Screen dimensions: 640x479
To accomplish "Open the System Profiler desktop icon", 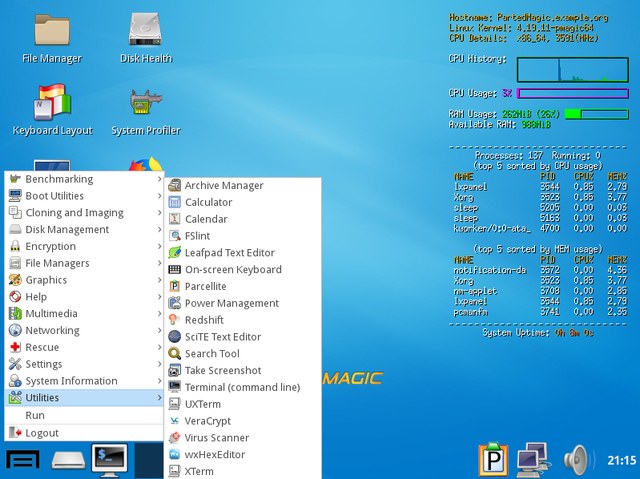I will [146, 110].
